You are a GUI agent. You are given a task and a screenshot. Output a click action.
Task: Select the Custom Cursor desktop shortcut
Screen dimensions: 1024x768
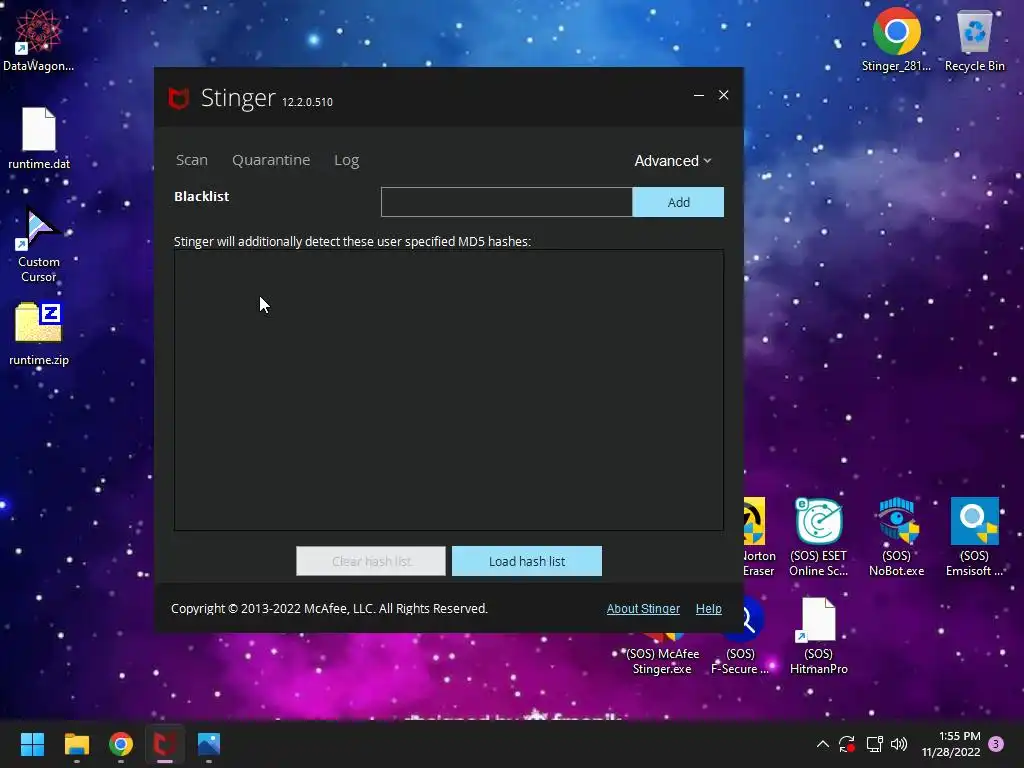click(39, 245)
